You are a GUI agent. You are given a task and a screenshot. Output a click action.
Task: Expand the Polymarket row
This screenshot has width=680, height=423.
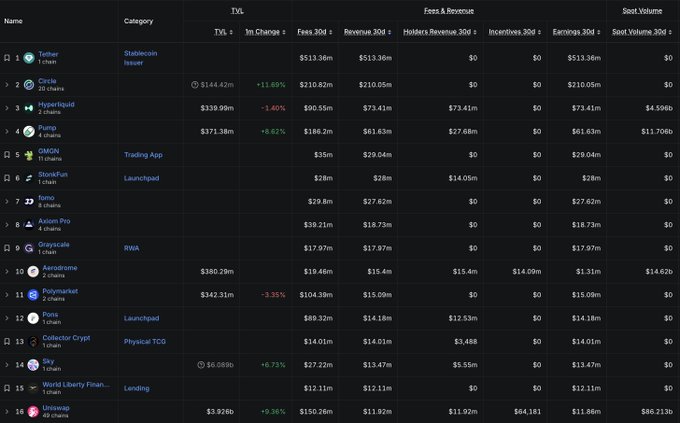7,295
